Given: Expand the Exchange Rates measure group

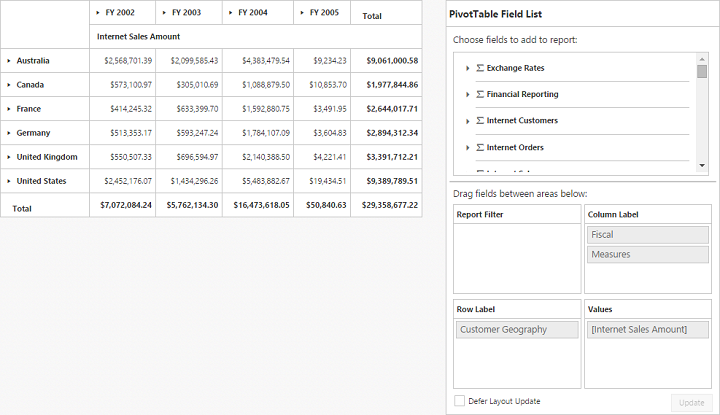Looking at the screenshot, I should point(467,68).
